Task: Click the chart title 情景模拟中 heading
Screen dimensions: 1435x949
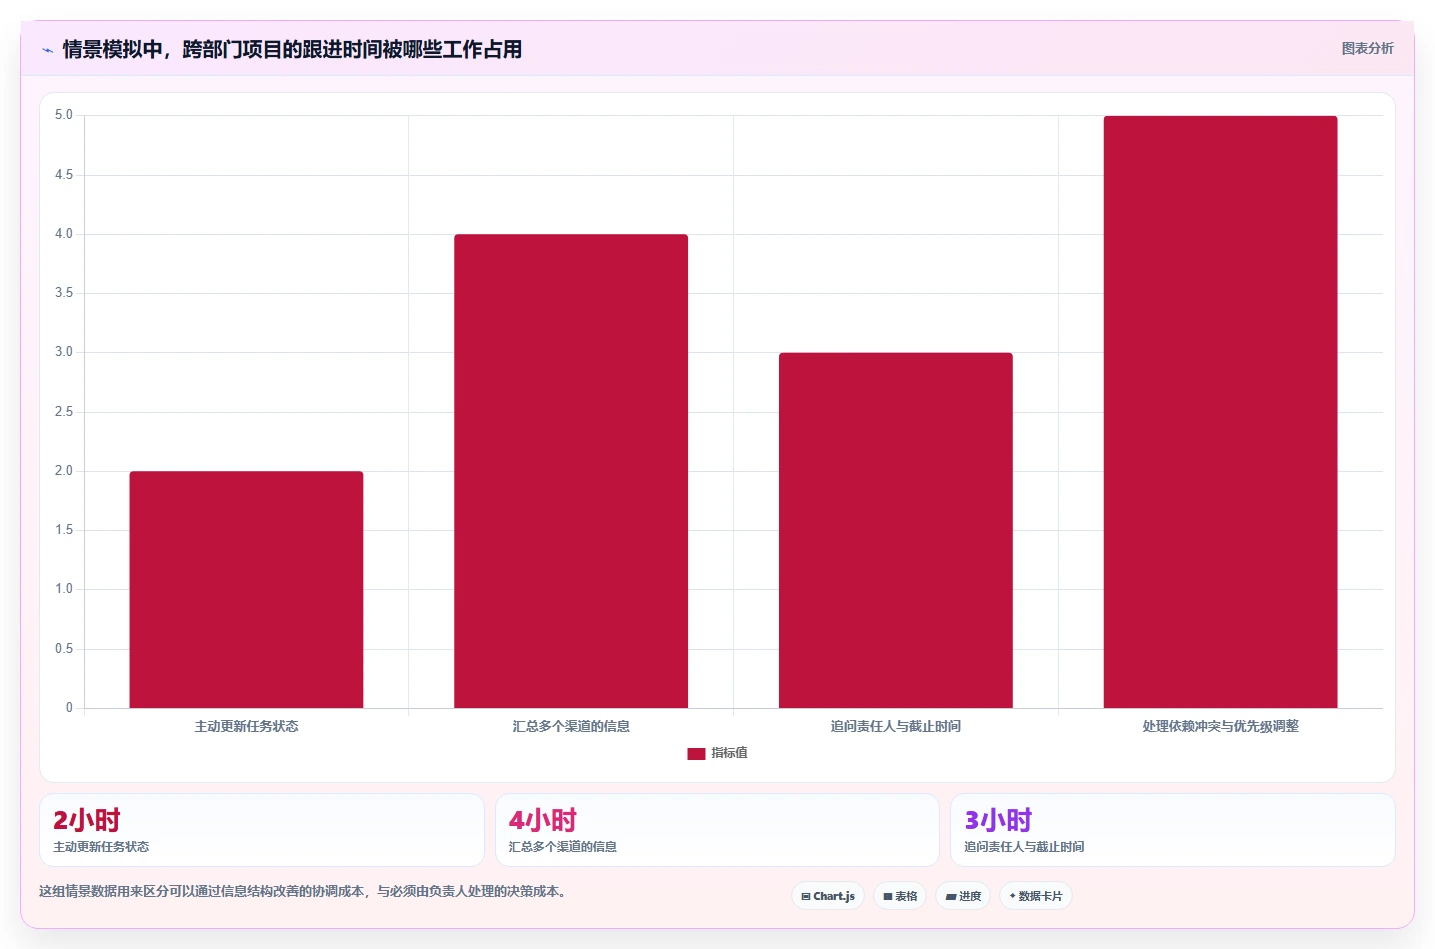Action: pos(292,49)
